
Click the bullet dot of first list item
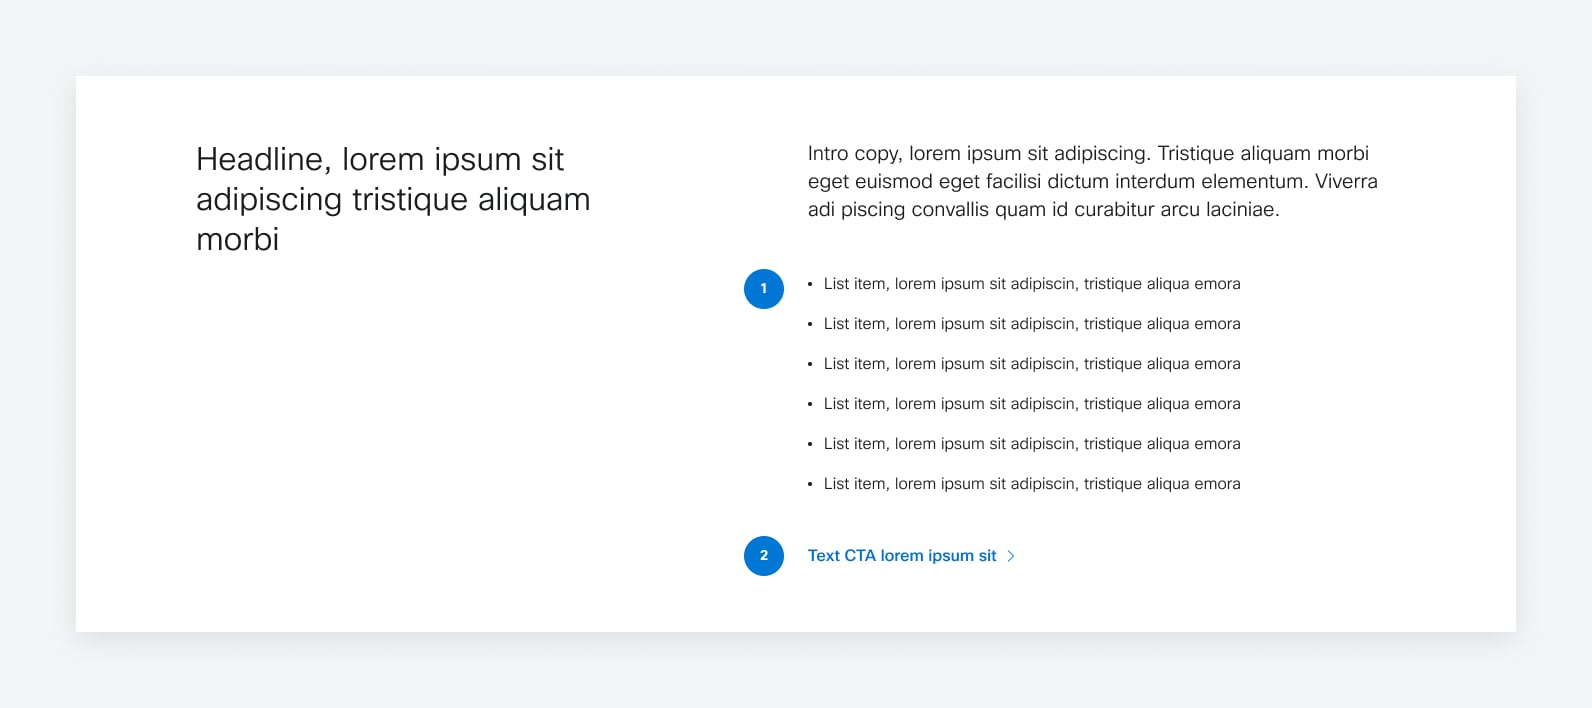point(810,284)
